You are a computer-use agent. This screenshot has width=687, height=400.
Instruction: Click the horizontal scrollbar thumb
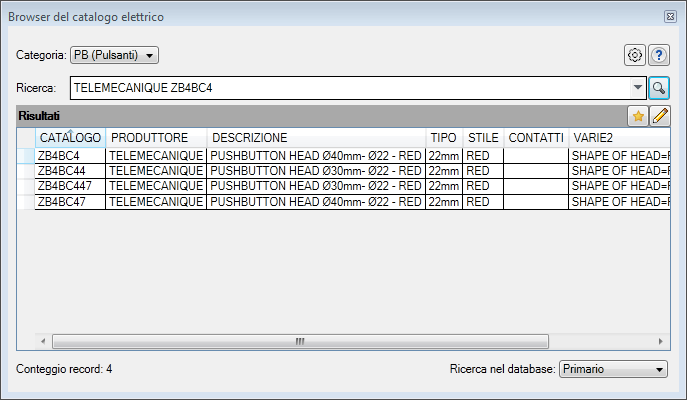pos(300,341)
